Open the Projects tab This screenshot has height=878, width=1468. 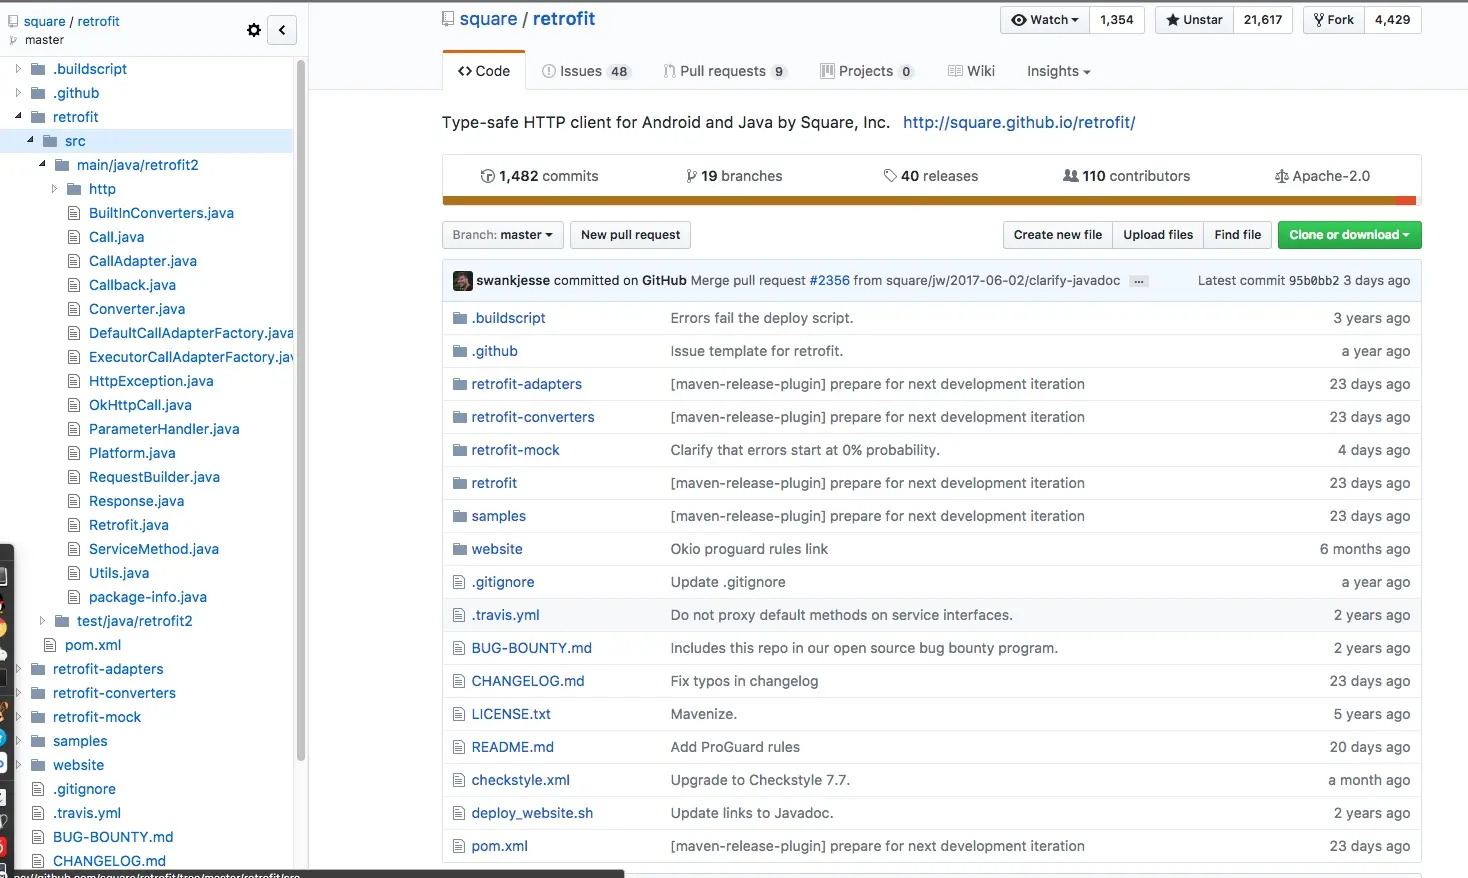pyautogui.click(x=866, y=71)
